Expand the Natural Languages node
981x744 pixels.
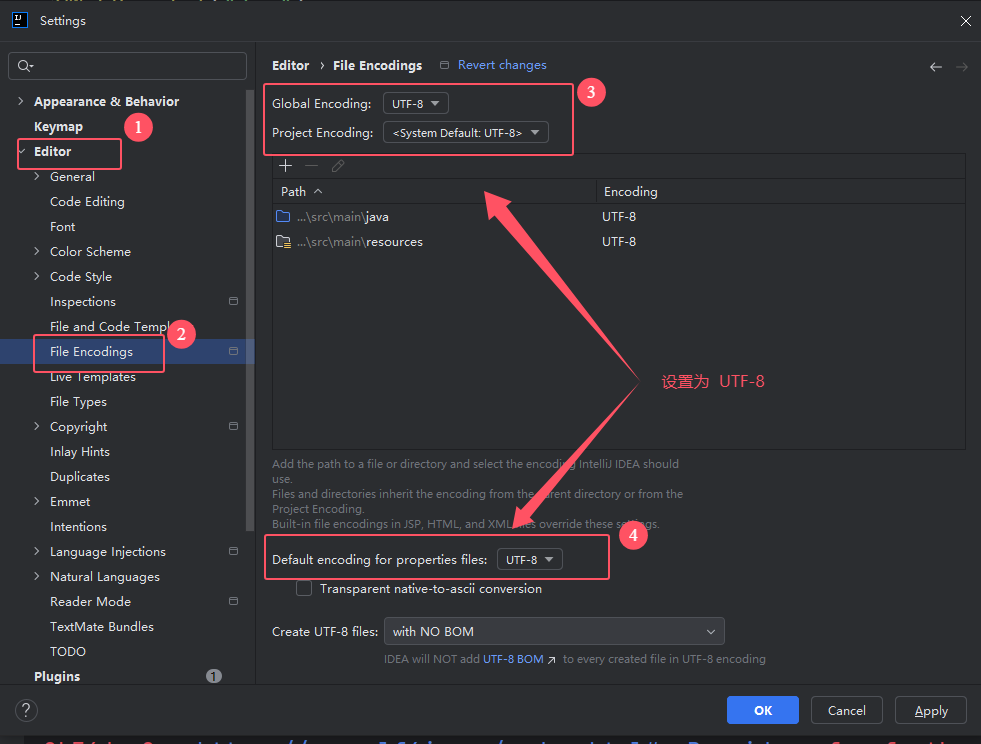pos(37,576)
